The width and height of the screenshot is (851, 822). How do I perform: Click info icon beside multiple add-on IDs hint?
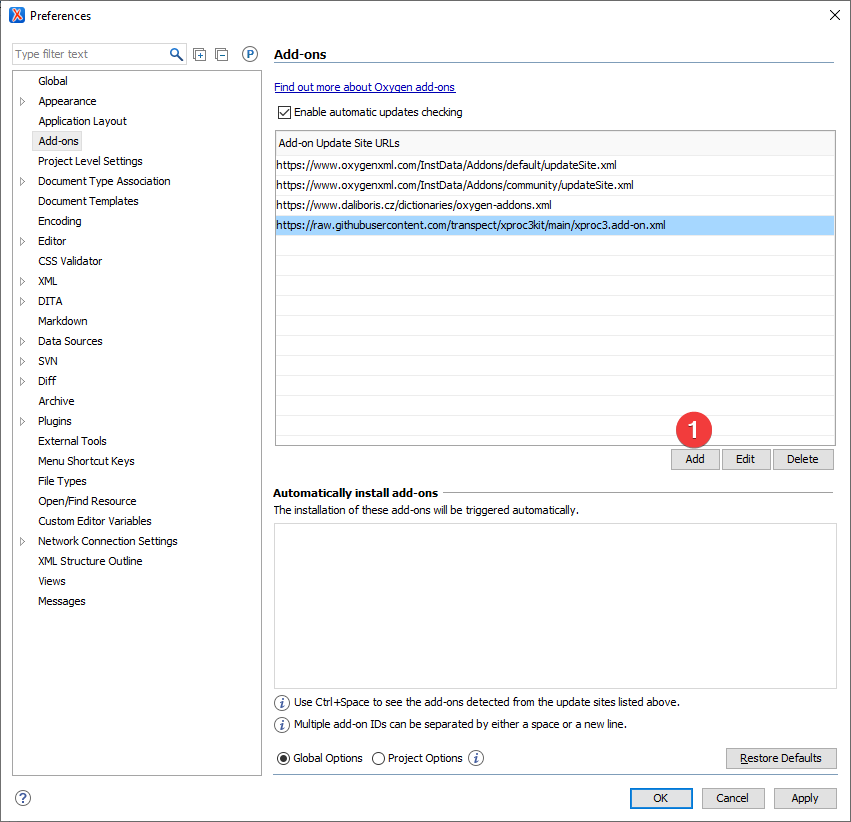pyautogui.click(x=282, y=724)
